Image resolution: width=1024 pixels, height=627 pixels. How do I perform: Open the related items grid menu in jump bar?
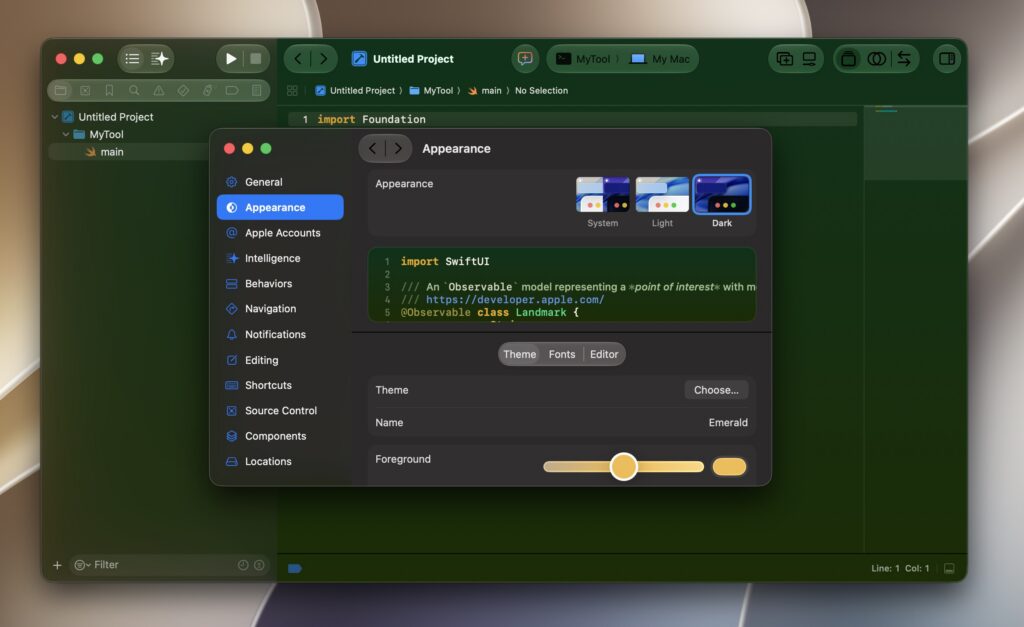coord(292,91)
